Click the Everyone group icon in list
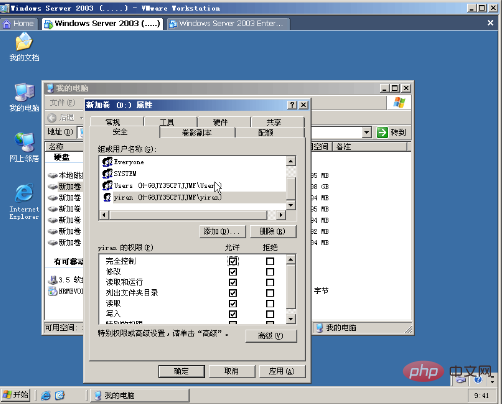 [x=107, y=162]
